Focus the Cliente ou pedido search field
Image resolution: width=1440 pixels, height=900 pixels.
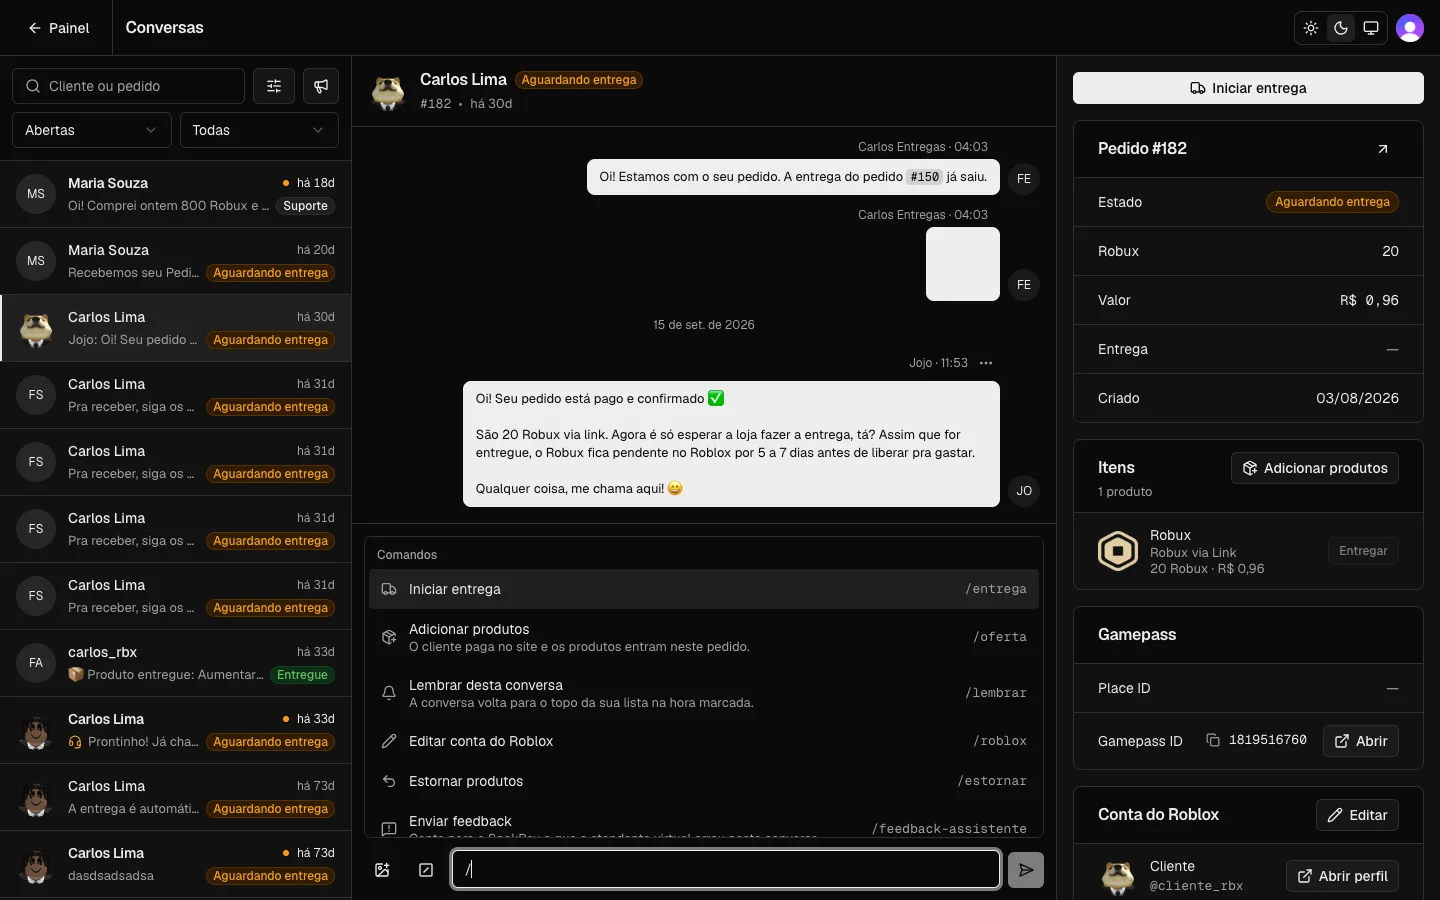click(128, 86)
